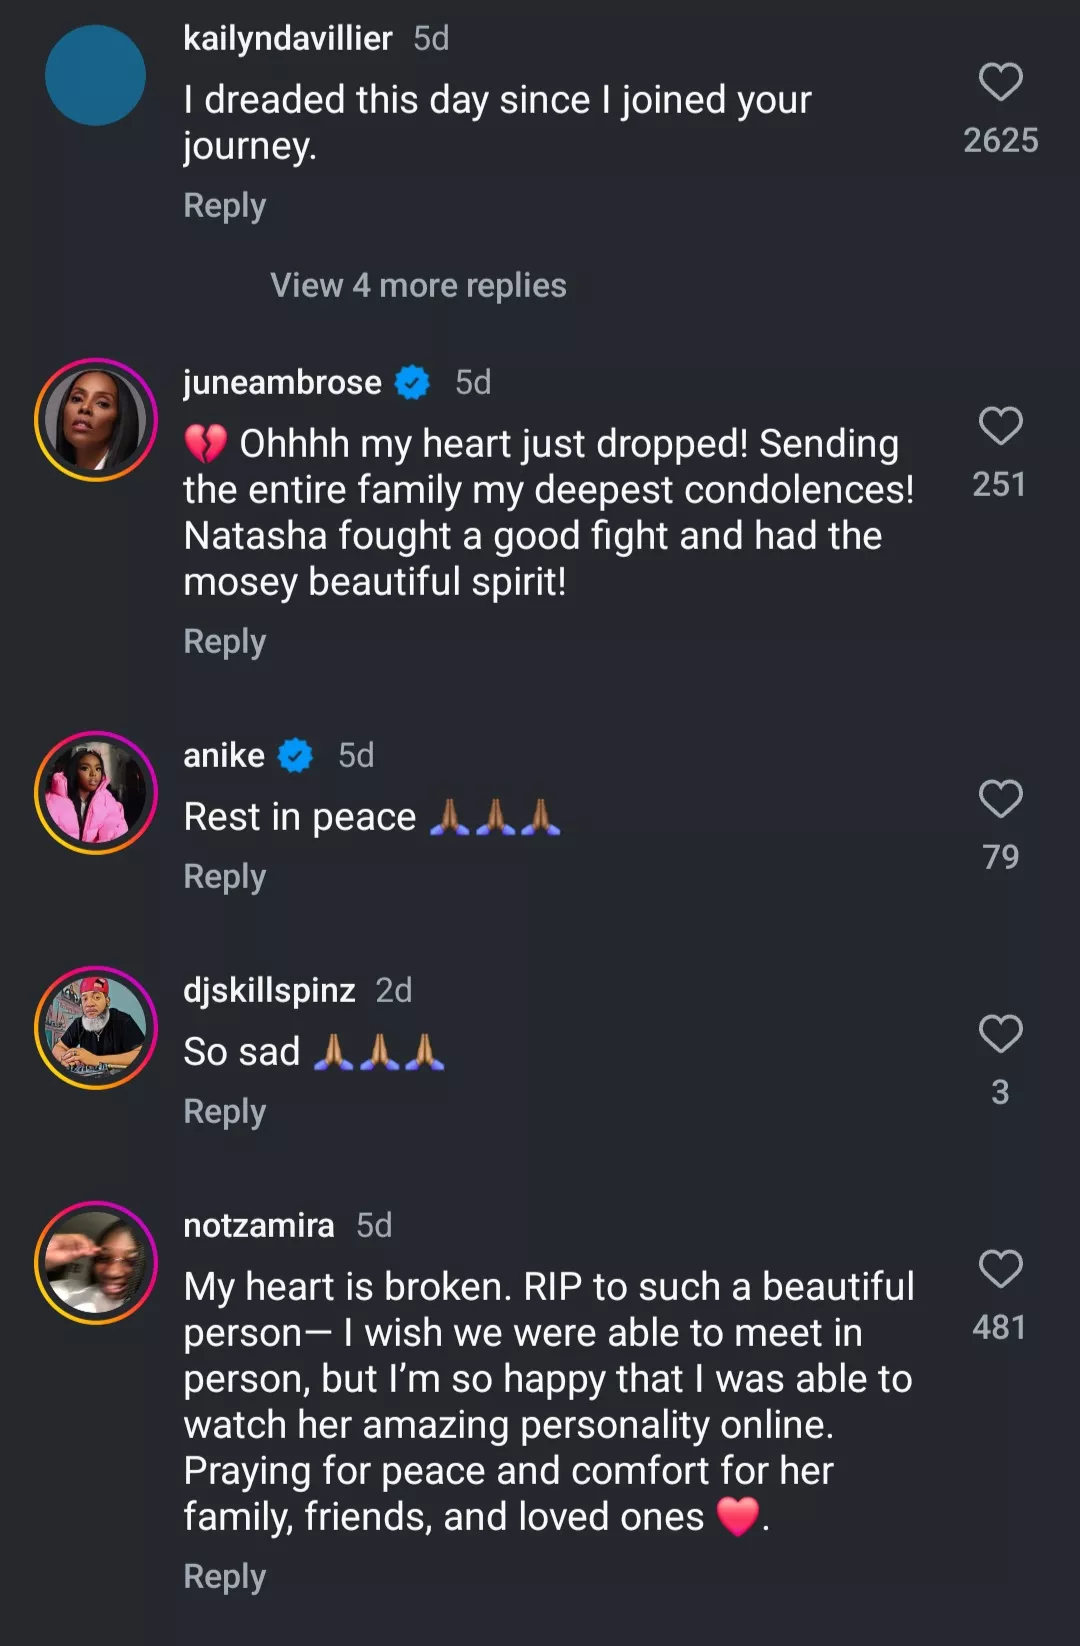Image resolution: width=1080 pixels, height=1646 pixels.
Task: Tap Reply under notzamira's comment
Action: (x=225, y=1577)
